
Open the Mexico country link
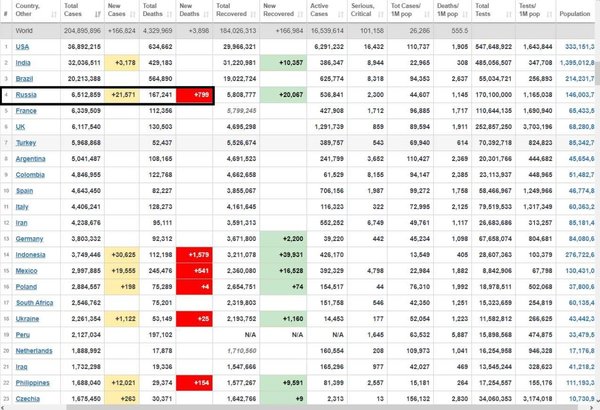[26, 271]
